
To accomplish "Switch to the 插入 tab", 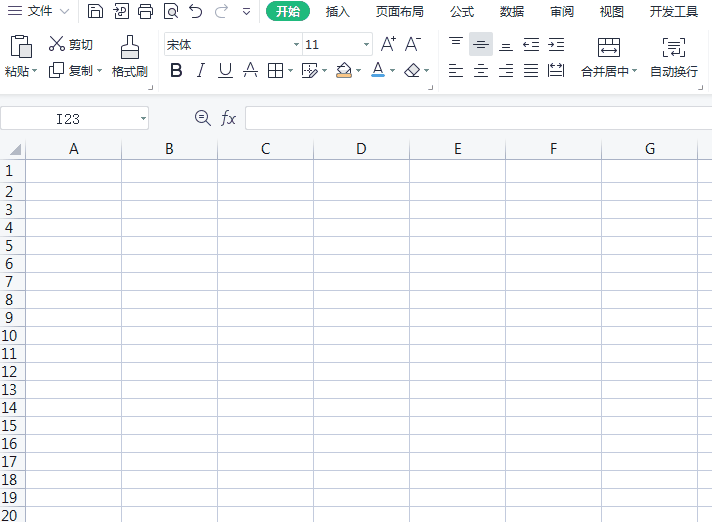I will click(x=337, y=11).
